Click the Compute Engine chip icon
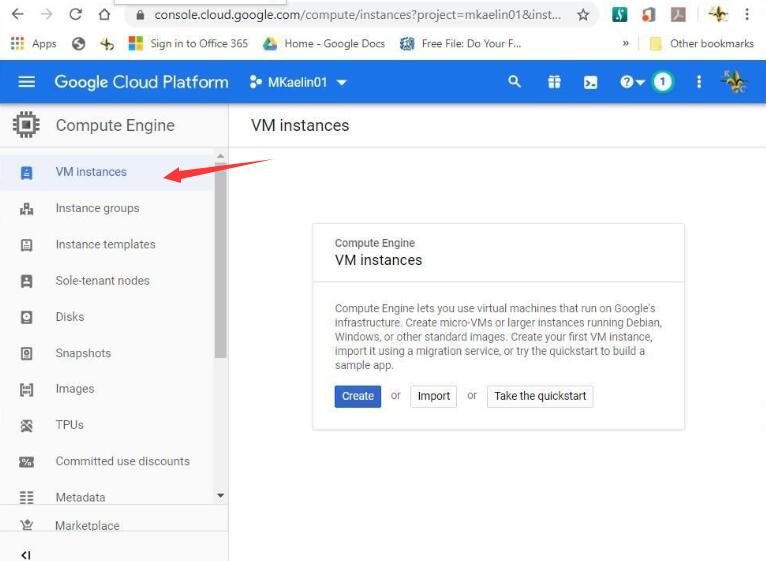 [x=26, y=125]
